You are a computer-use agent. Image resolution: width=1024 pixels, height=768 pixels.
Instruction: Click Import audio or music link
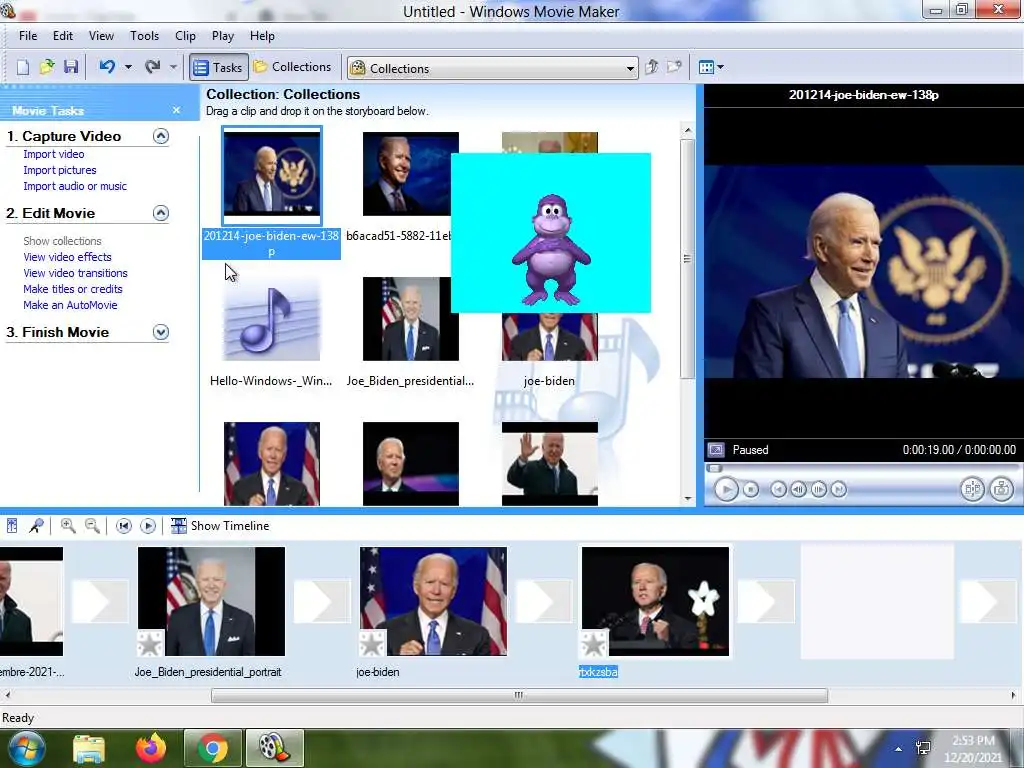point(75,186)
